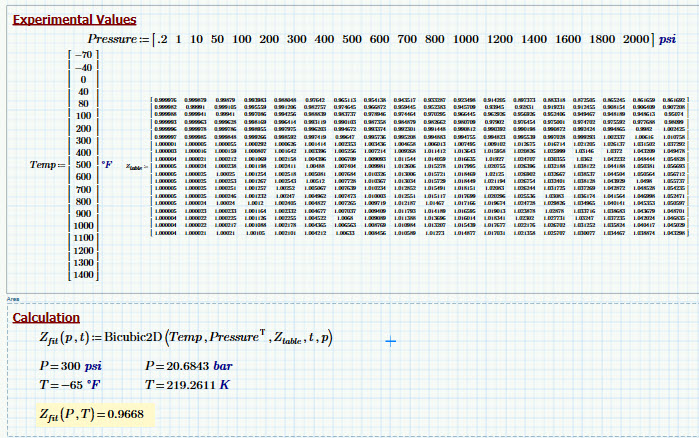Screen dimensions: 699x438
Task: Pick the 1000 value in the Pressure vector
Action: coord(466,39)
